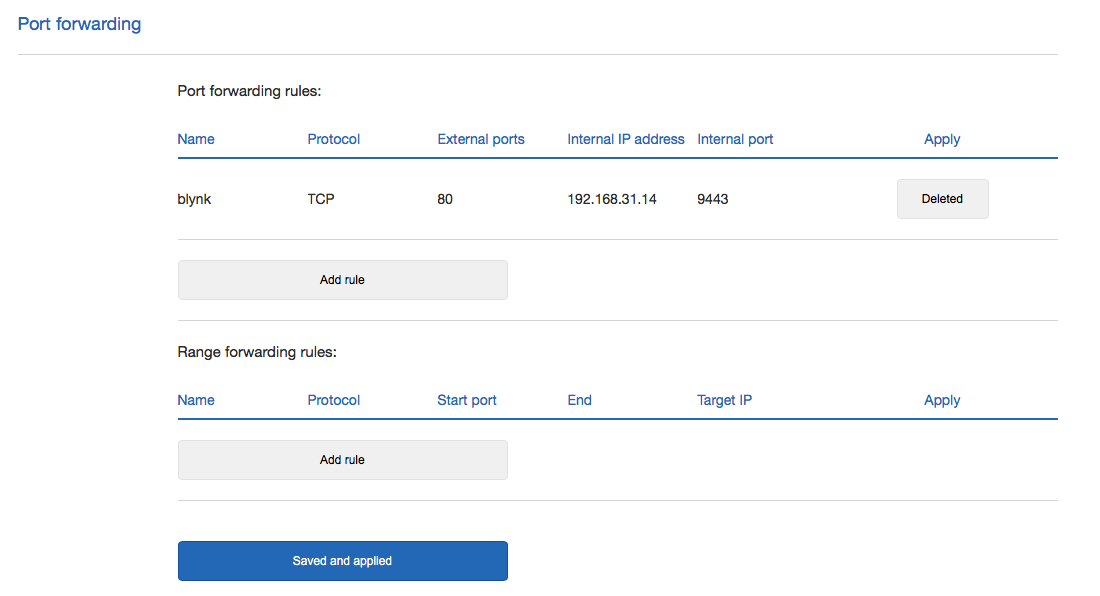Viewport: 1100px width, 596px height.
Task: Click the TCP protocol value
Action: (x=321, y=199)
